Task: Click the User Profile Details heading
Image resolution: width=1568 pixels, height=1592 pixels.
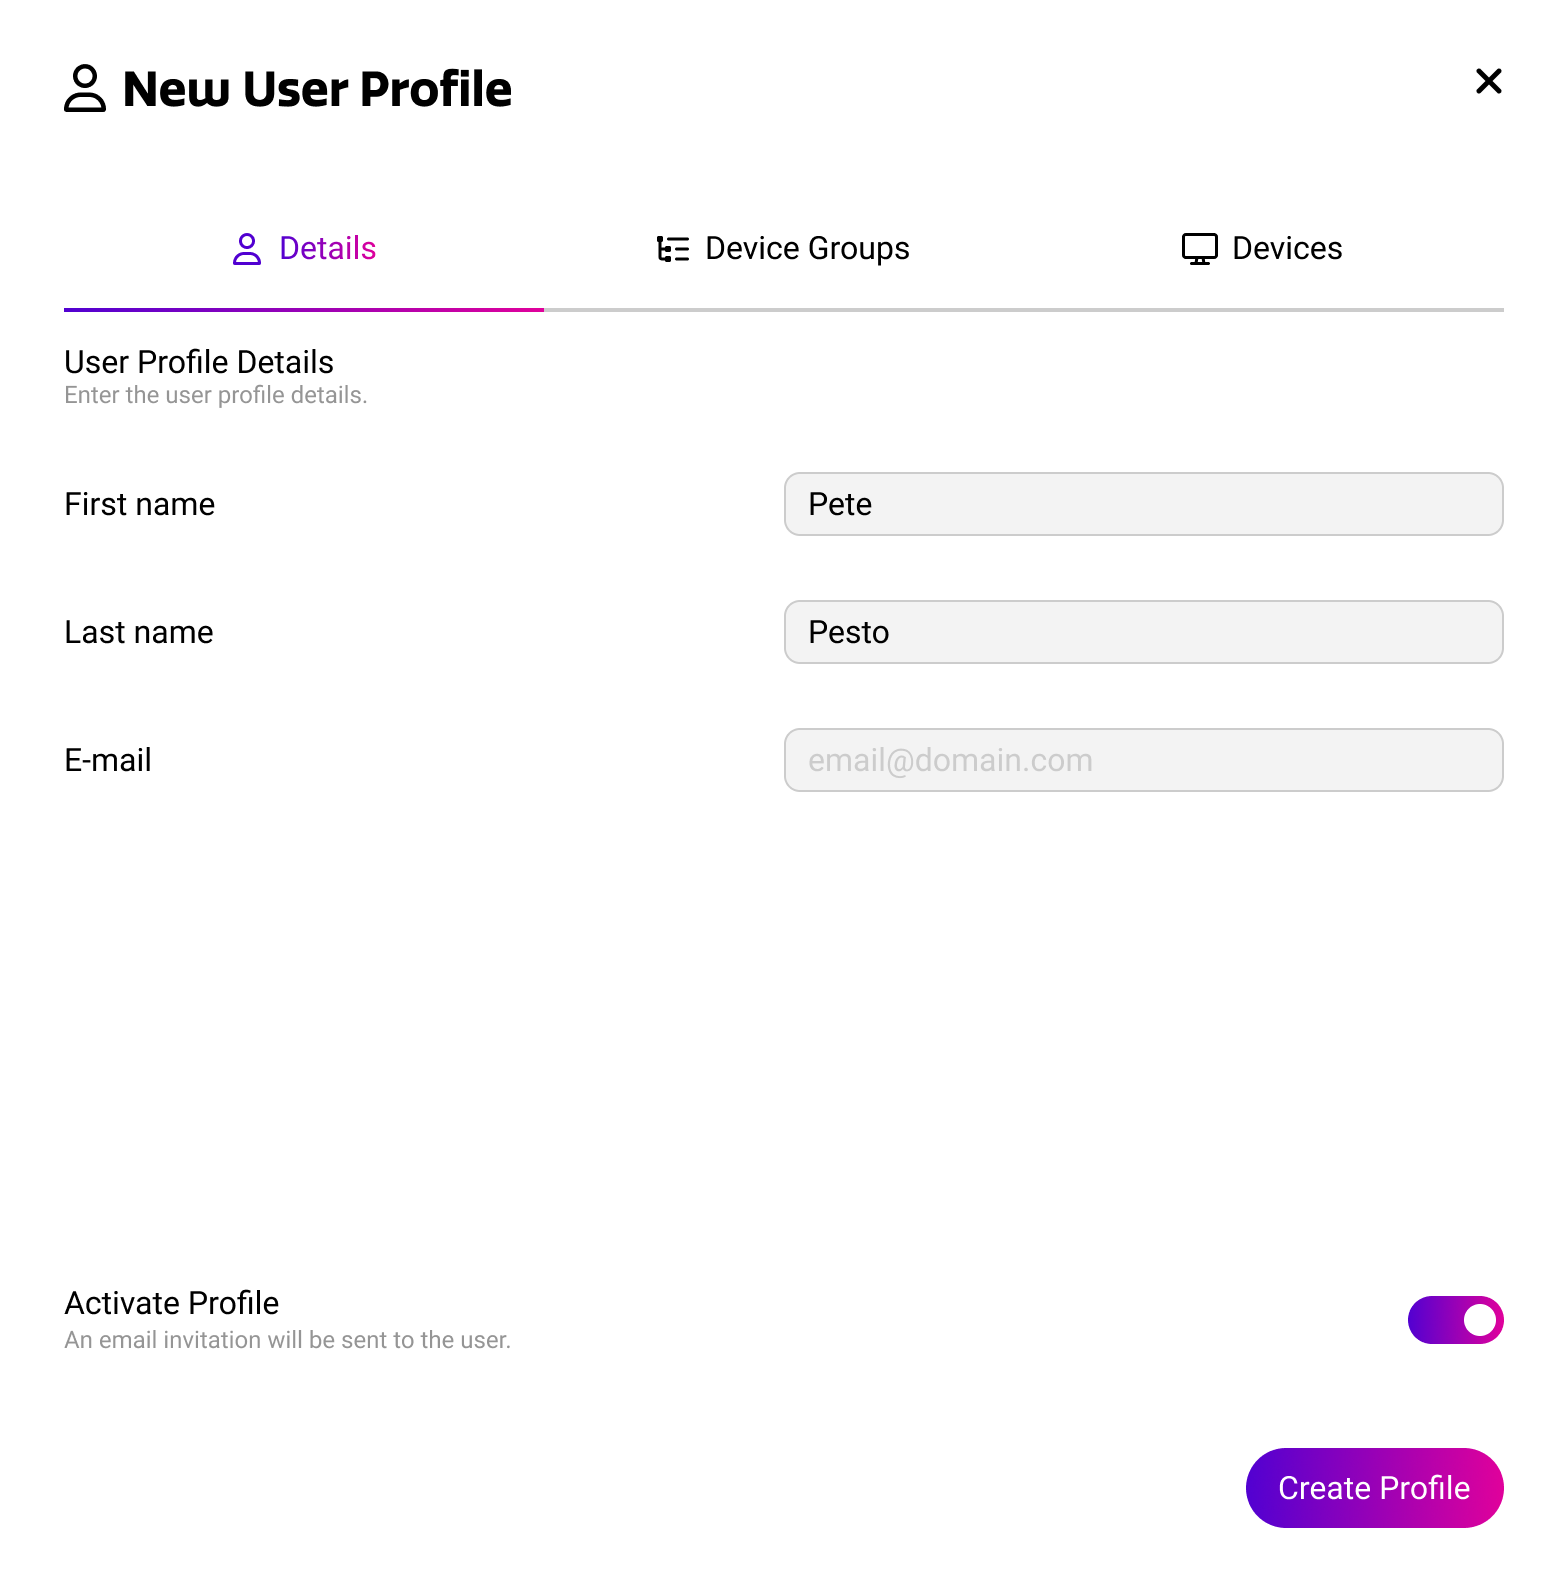Action: coord(199,362)
